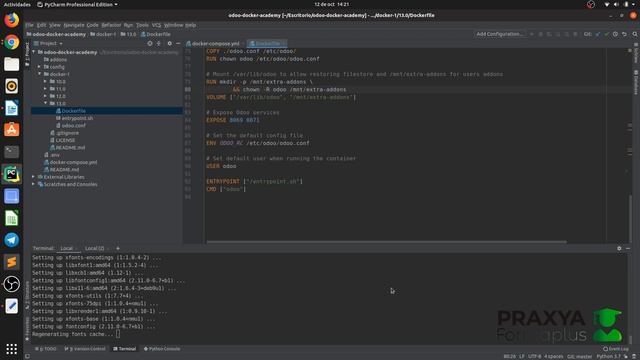Hide the Project tool window

(x=178, y=43)
